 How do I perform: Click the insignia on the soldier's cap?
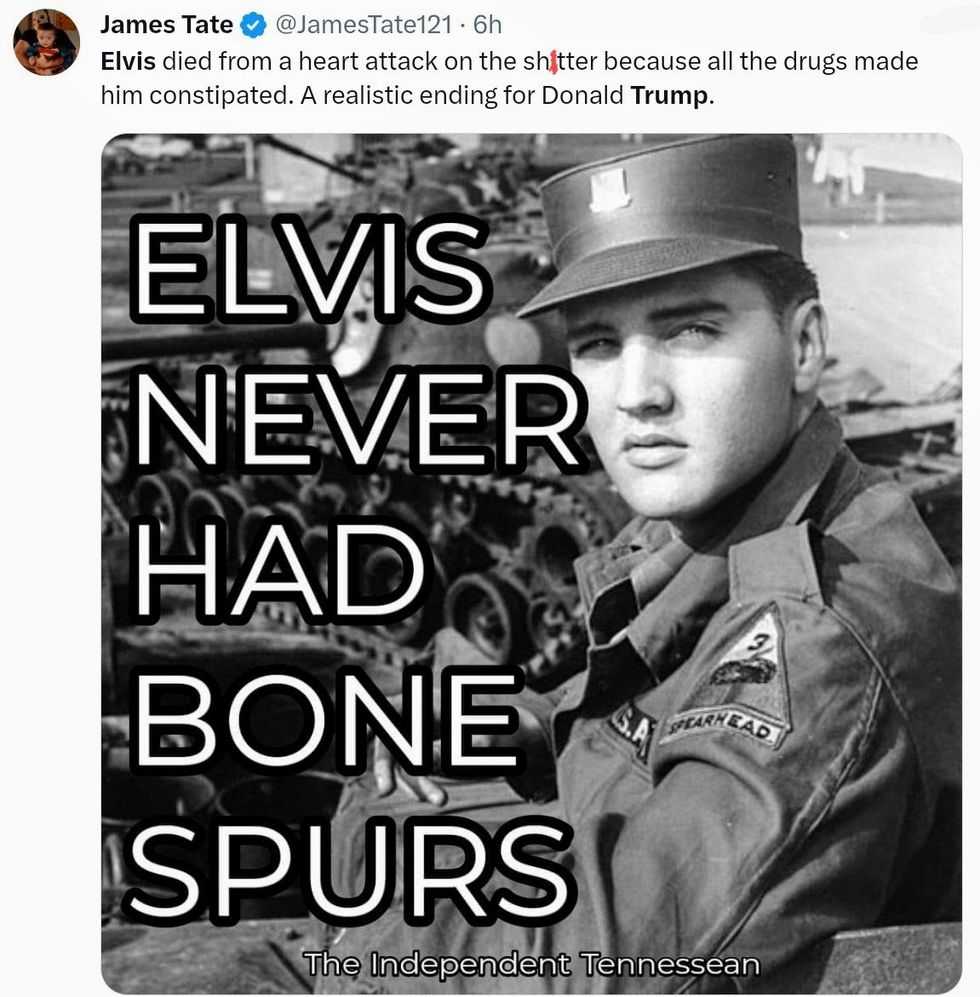click(609, 189)
